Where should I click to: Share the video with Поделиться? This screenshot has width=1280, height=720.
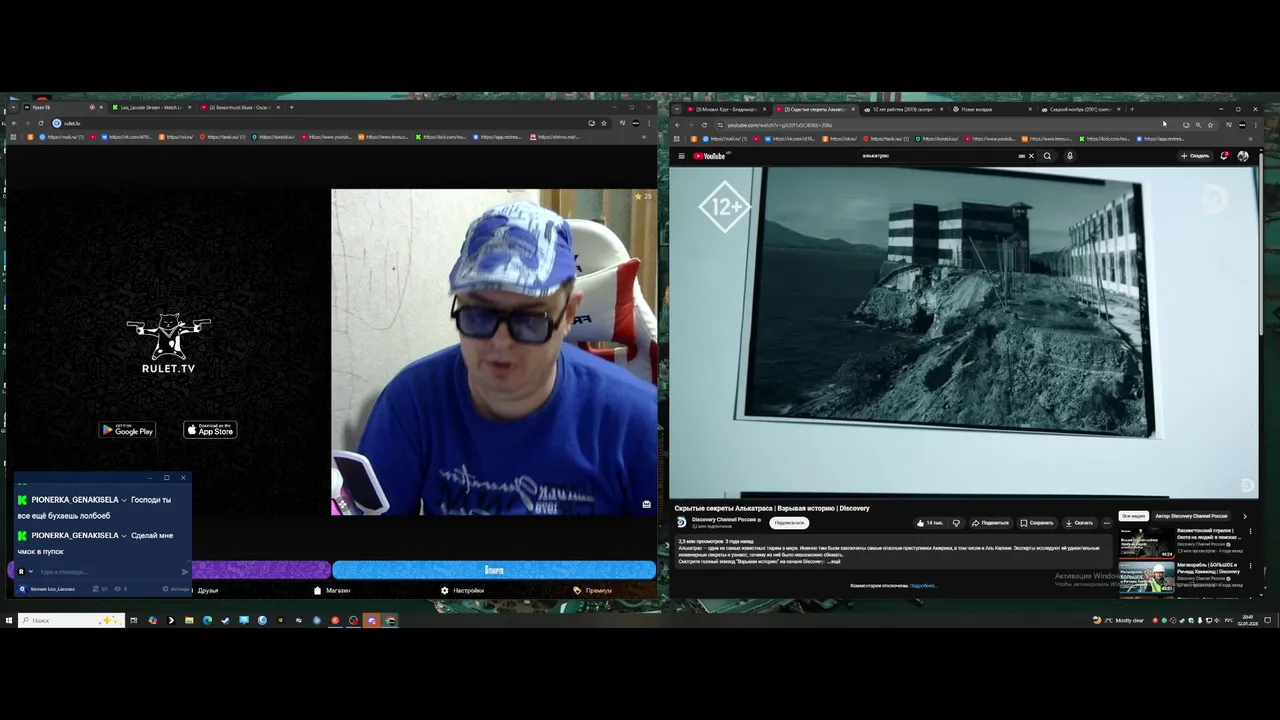[x=991, y=523]
